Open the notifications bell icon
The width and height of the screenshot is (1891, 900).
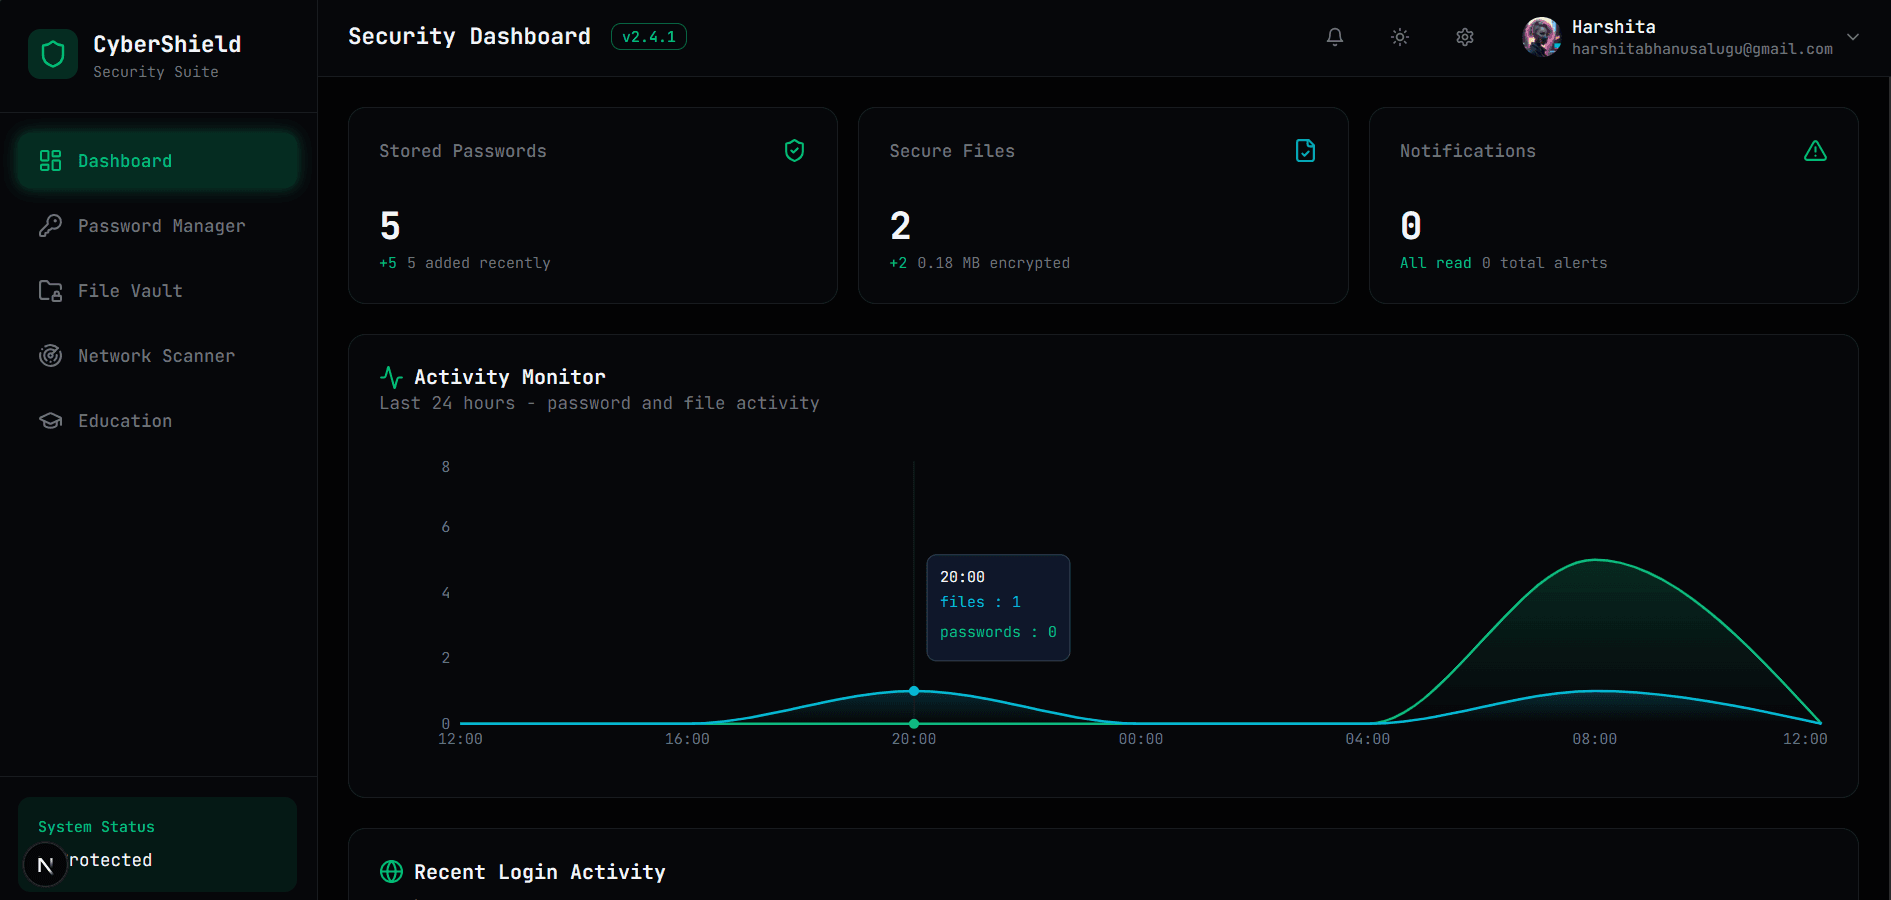(1334, 36)
